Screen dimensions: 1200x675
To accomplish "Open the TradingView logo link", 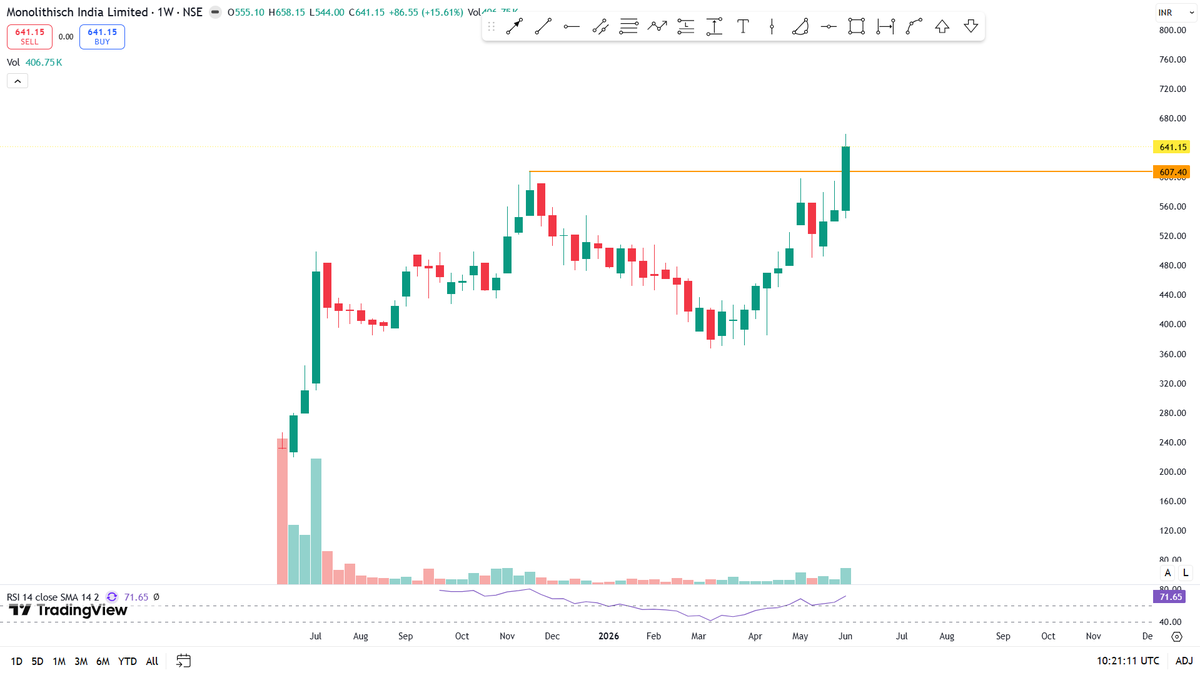I will (x=68, y=609).
